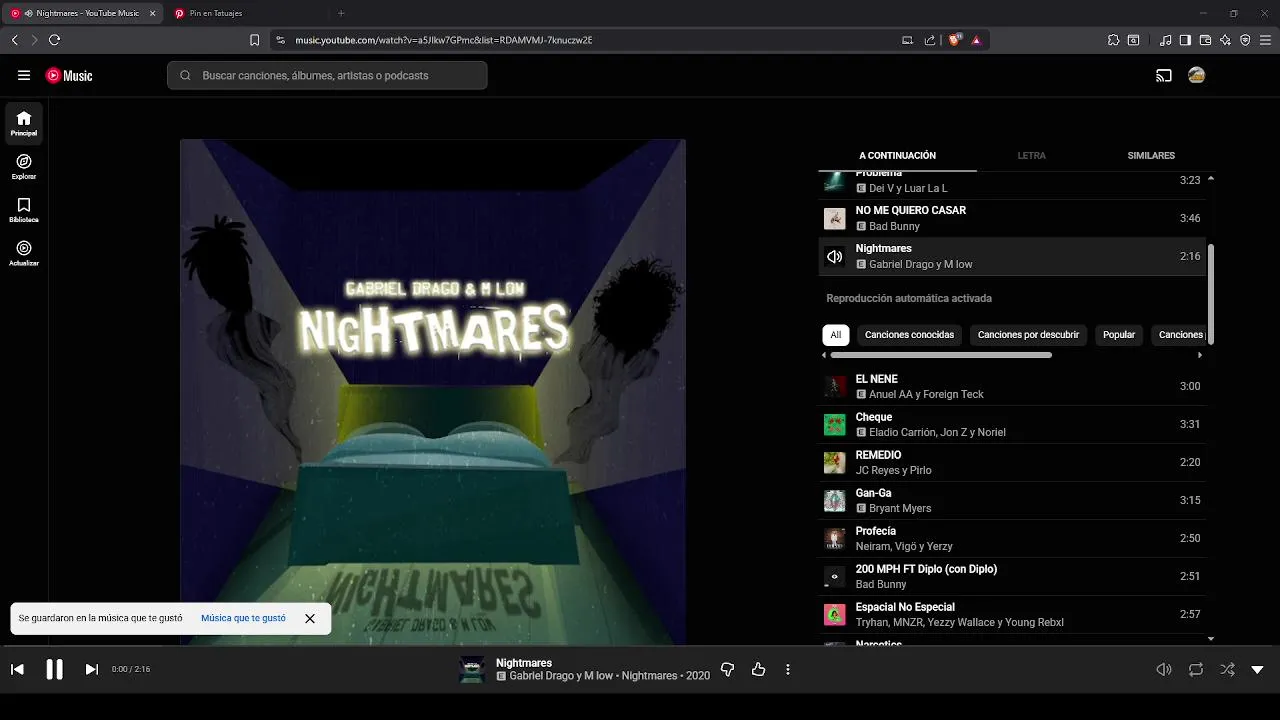Image resolution: width=1280 pixels, height=720 pixels.
Task: Toggle the browser sidebar panel
Action: click(x=1185, y=40)
